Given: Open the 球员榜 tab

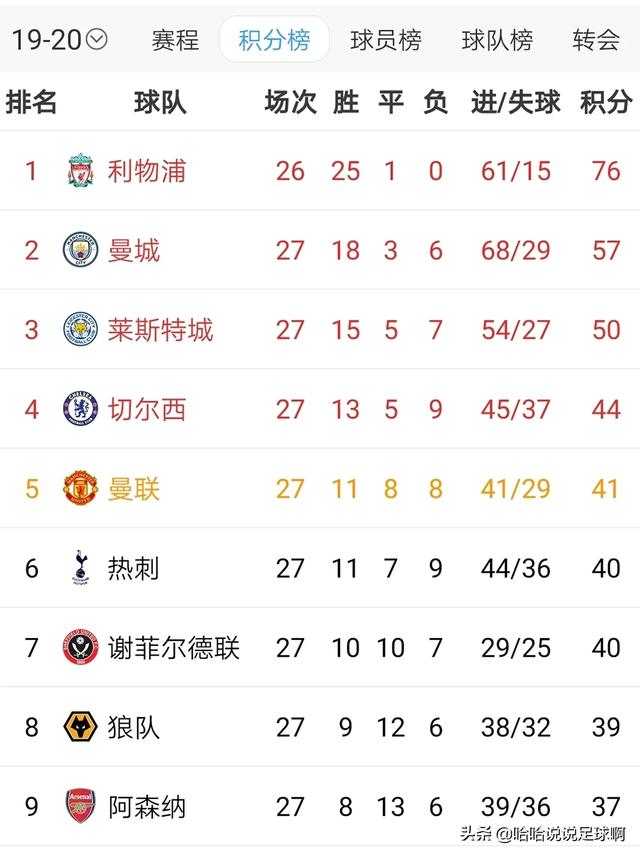Looking at the screenshot, I should click(386, 41).
